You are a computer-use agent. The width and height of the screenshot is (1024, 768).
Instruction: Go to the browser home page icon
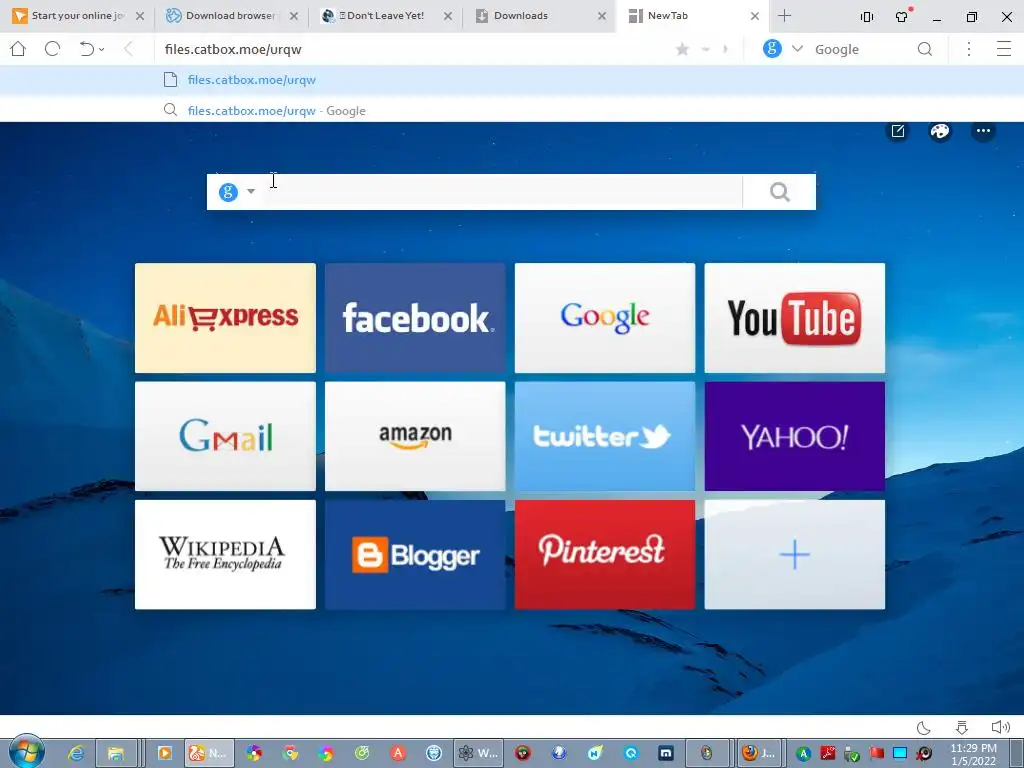click(18, 49)
